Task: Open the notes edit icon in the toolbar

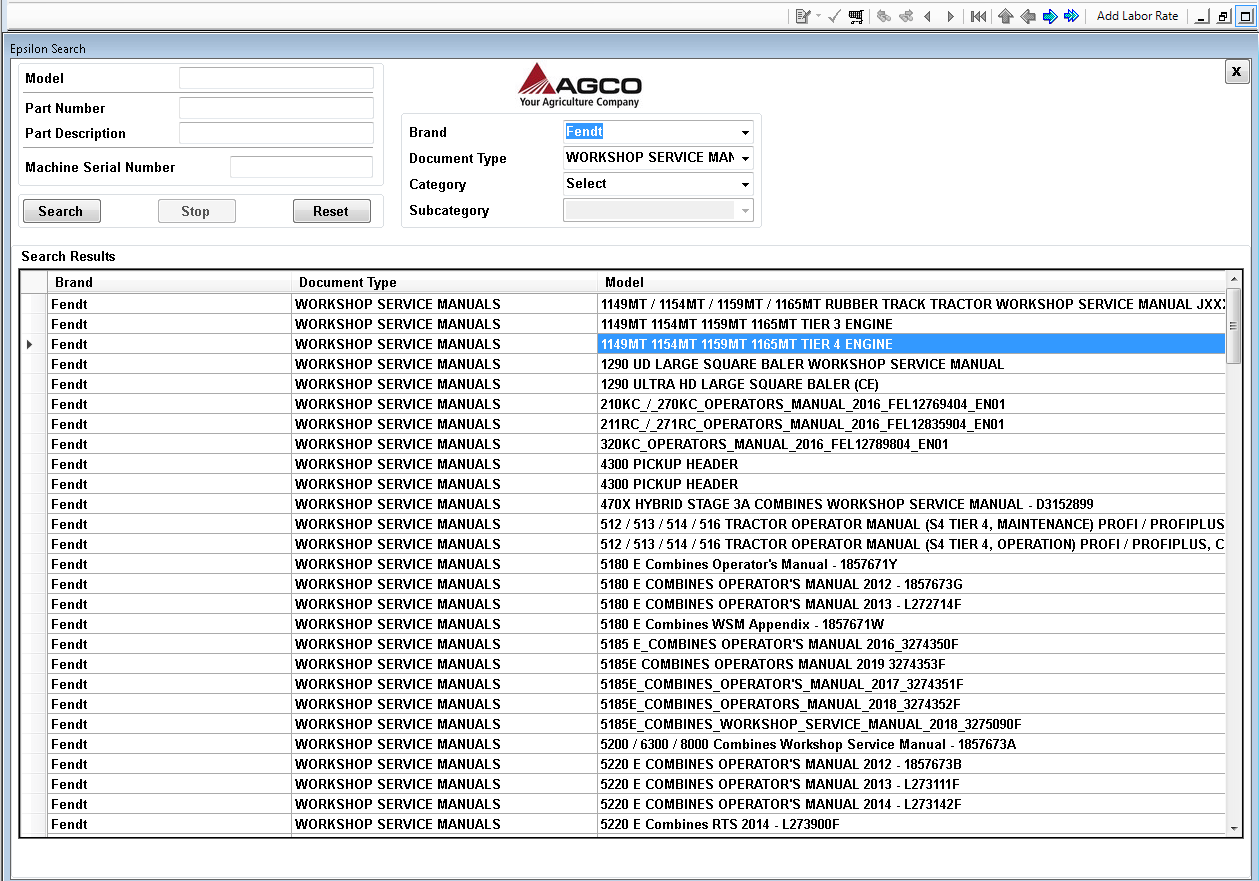Action: (x=802, y=16)
